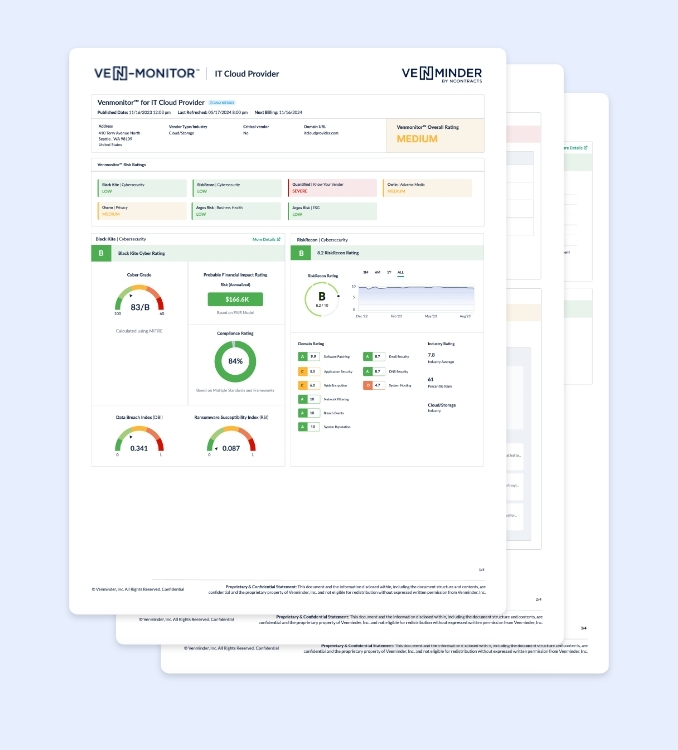Select the 3M time range tab
678x750 pixels.
point(365,272)
